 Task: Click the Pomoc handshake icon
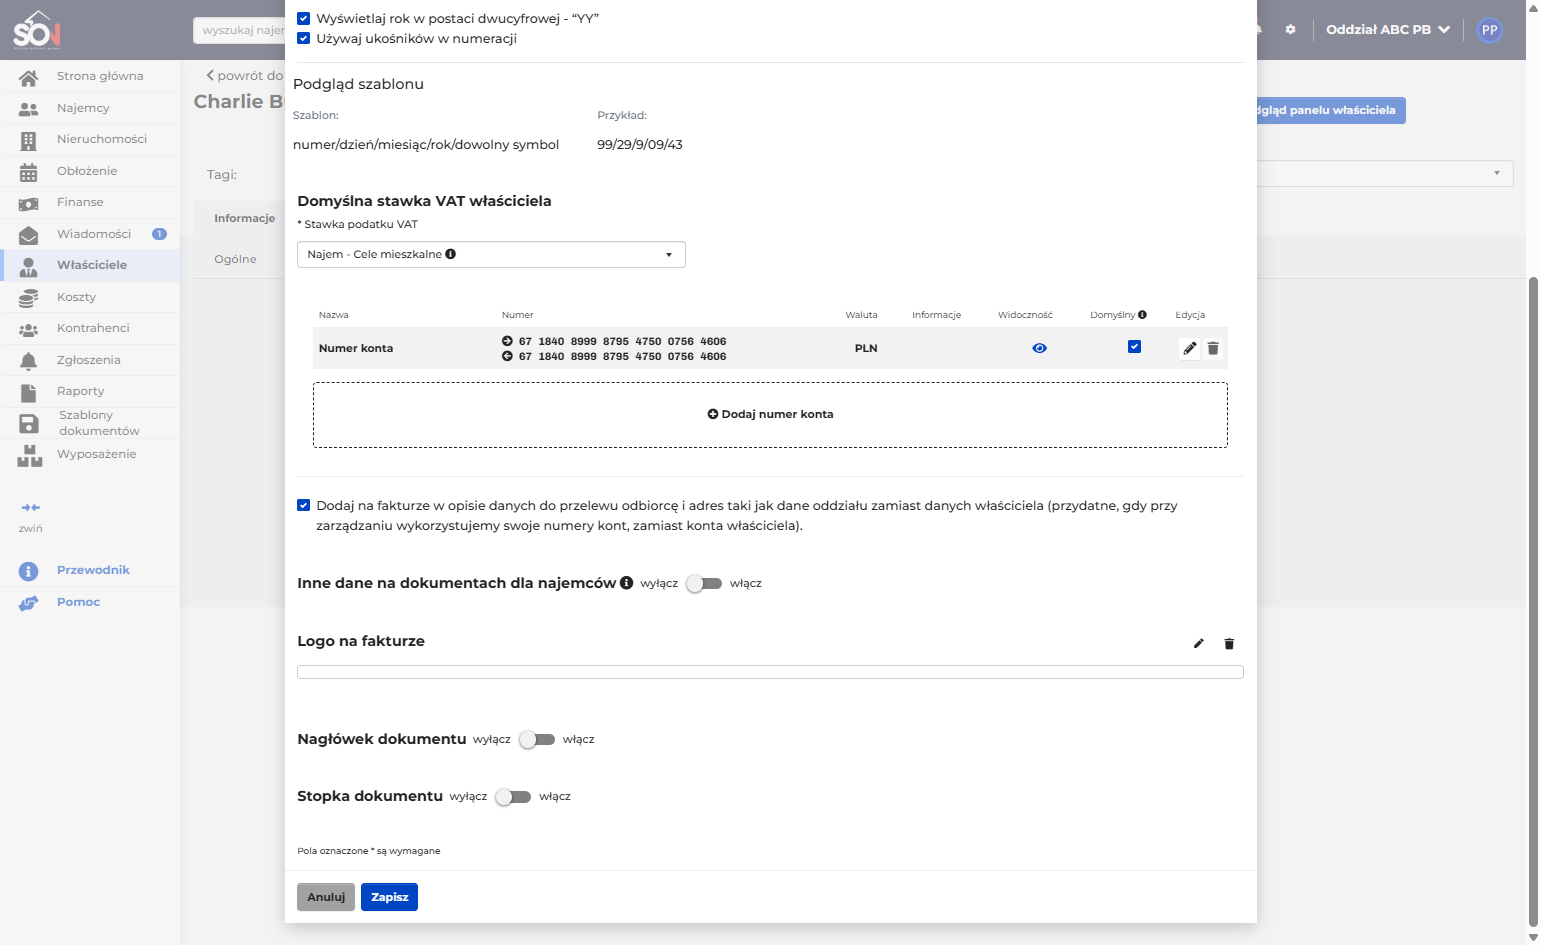point(28,603)
